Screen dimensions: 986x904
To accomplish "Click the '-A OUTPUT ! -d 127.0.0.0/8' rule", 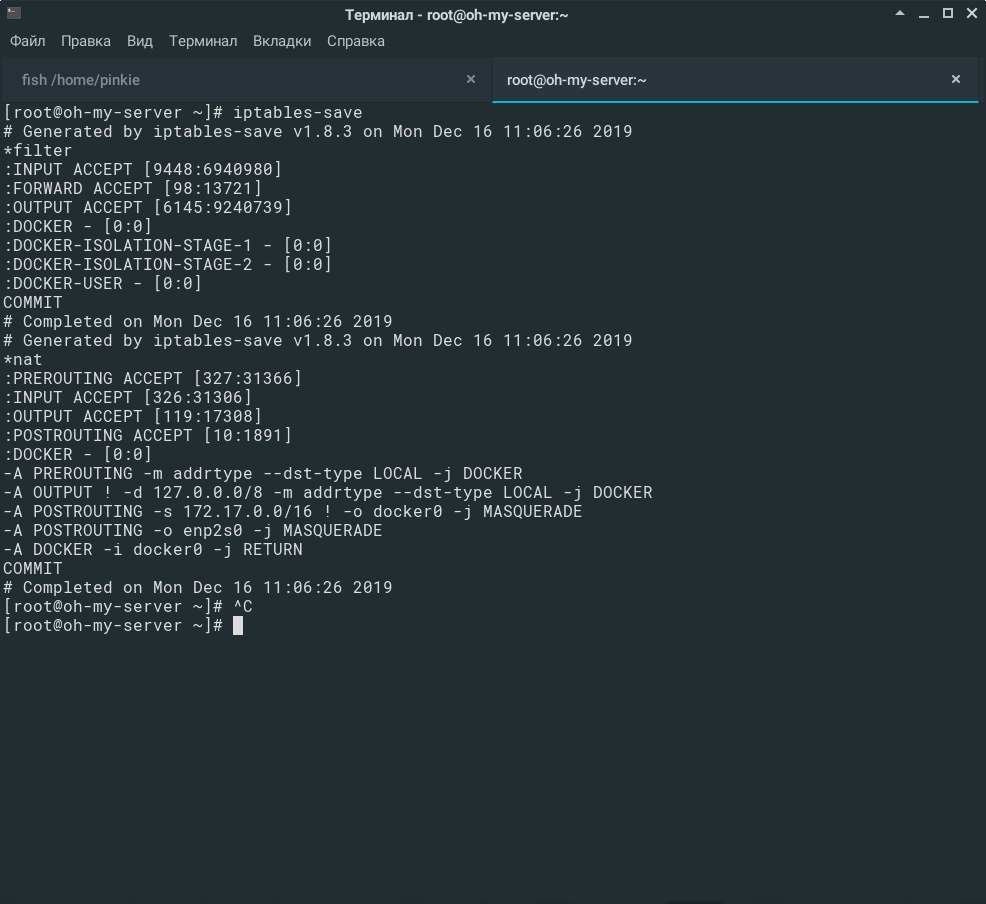I will point(328,492).
